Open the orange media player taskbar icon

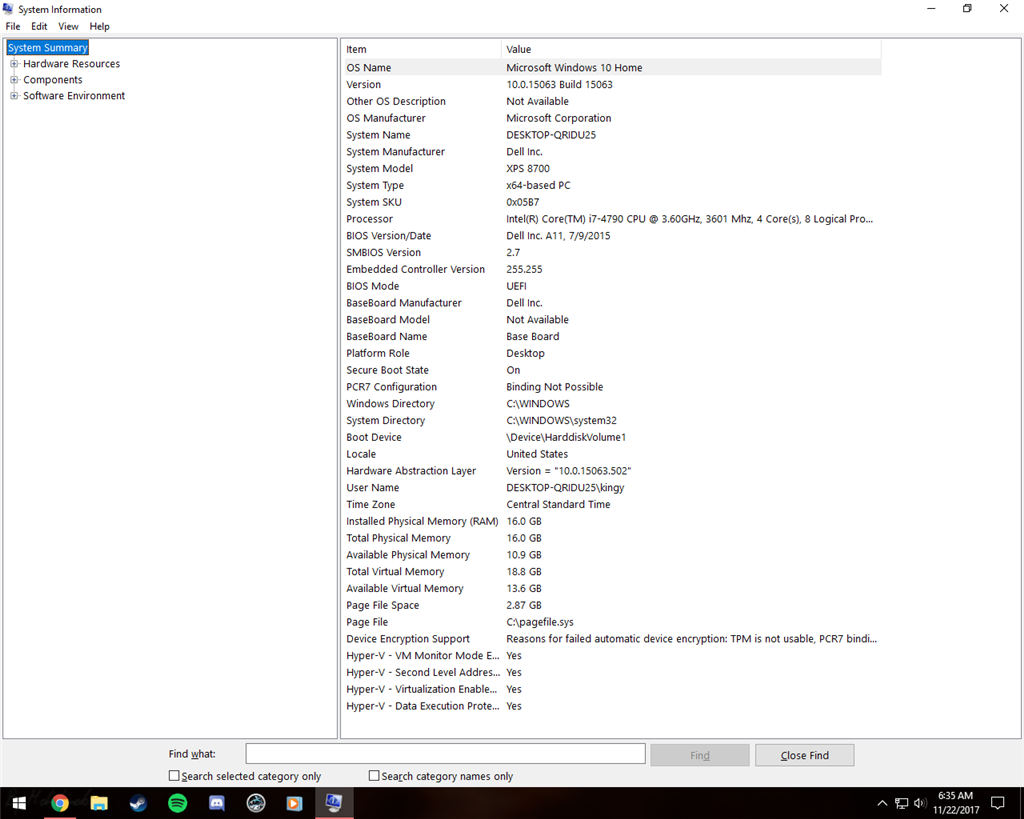[295, 803]
